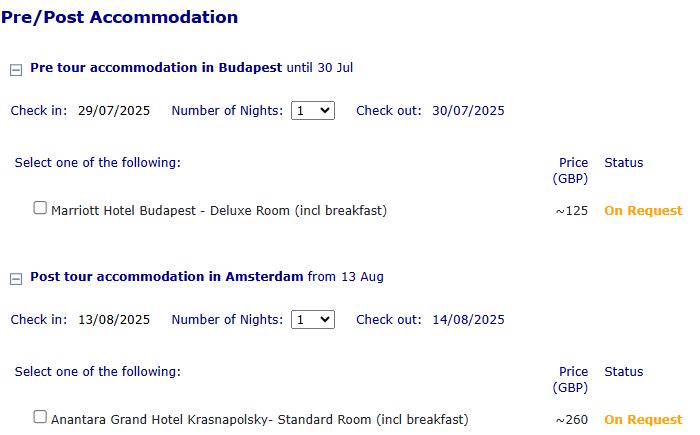
Task: Tick the Marriott Hotel Budapest checkbox
Action: [x=40, y=209]
